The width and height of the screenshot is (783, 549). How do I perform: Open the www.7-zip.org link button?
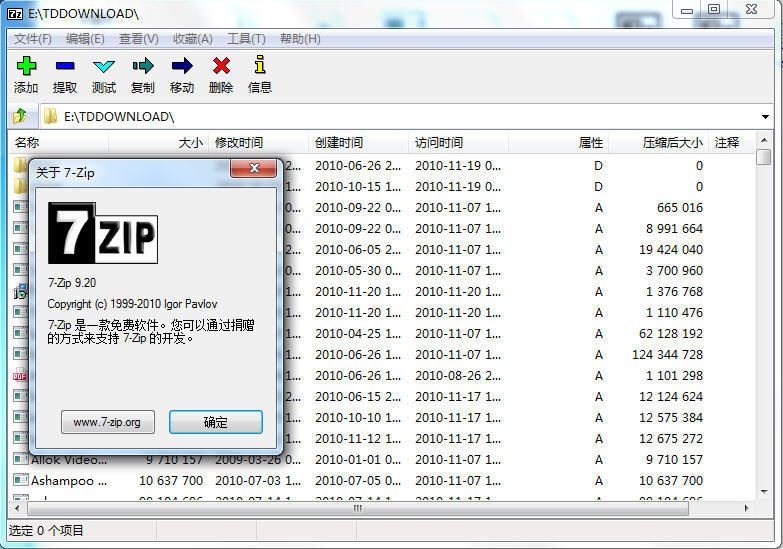click(108, 422)
